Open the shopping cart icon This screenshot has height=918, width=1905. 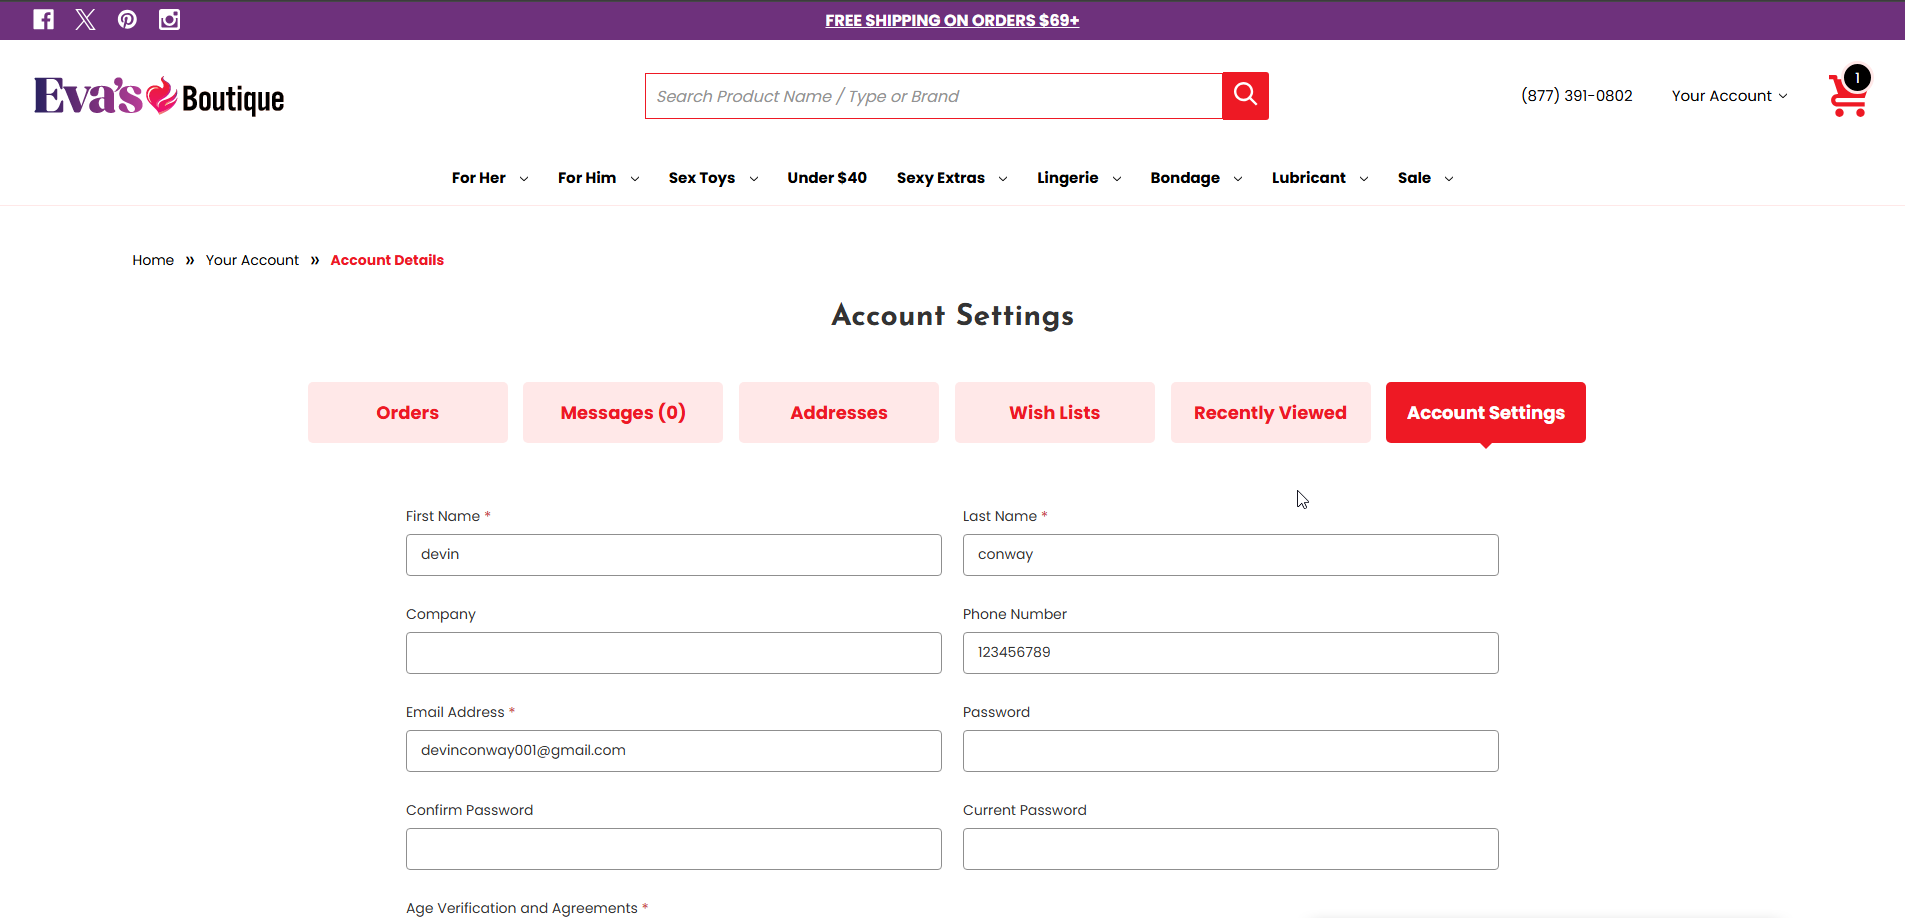(1848, 93)
